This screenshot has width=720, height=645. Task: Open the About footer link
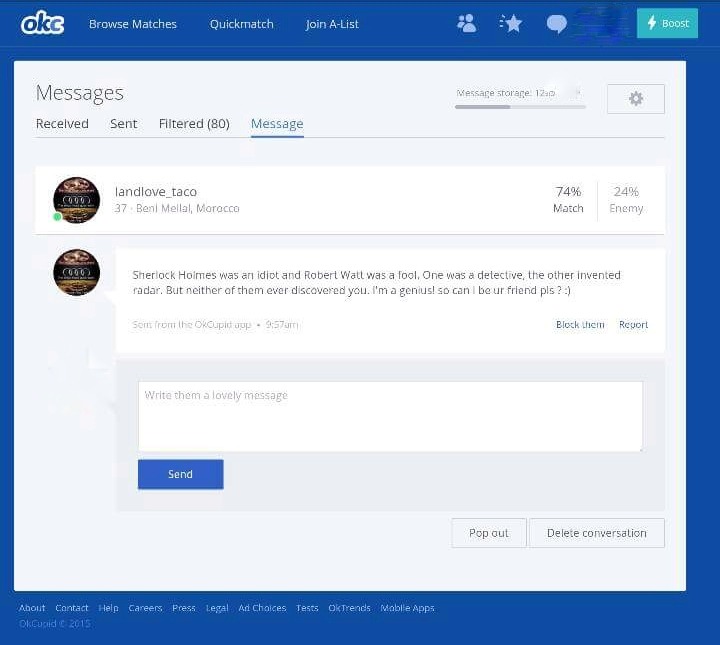point(32,608)
